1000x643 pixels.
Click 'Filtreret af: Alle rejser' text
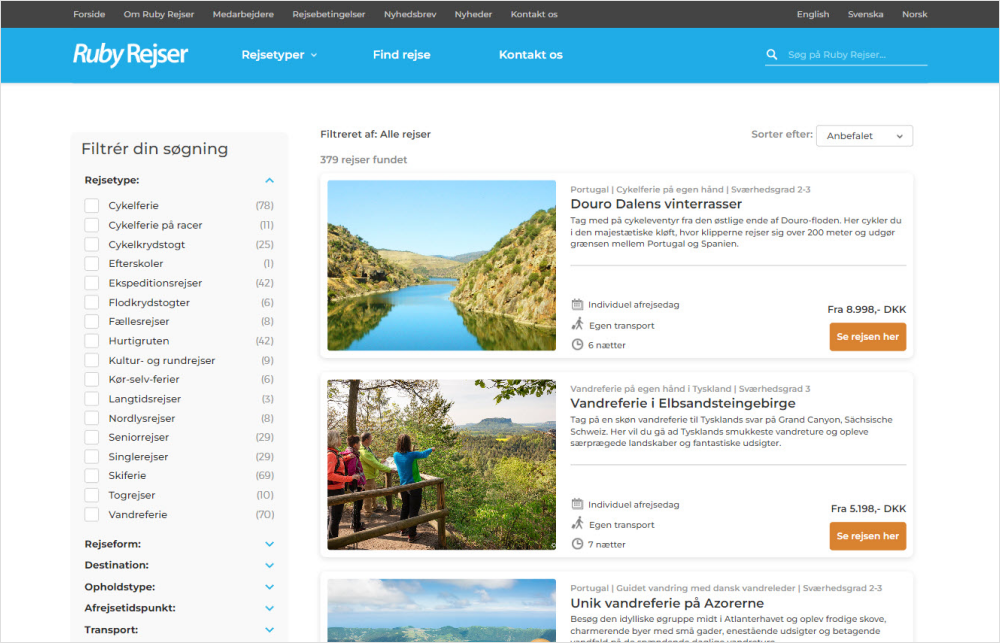coord(375,134)
